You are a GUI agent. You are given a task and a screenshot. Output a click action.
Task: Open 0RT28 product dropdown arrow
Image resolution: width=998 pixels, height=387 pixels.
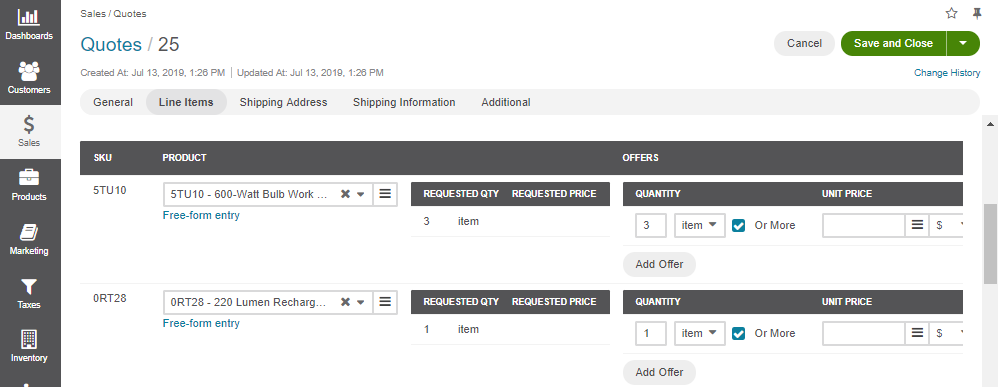pos(361,302)
